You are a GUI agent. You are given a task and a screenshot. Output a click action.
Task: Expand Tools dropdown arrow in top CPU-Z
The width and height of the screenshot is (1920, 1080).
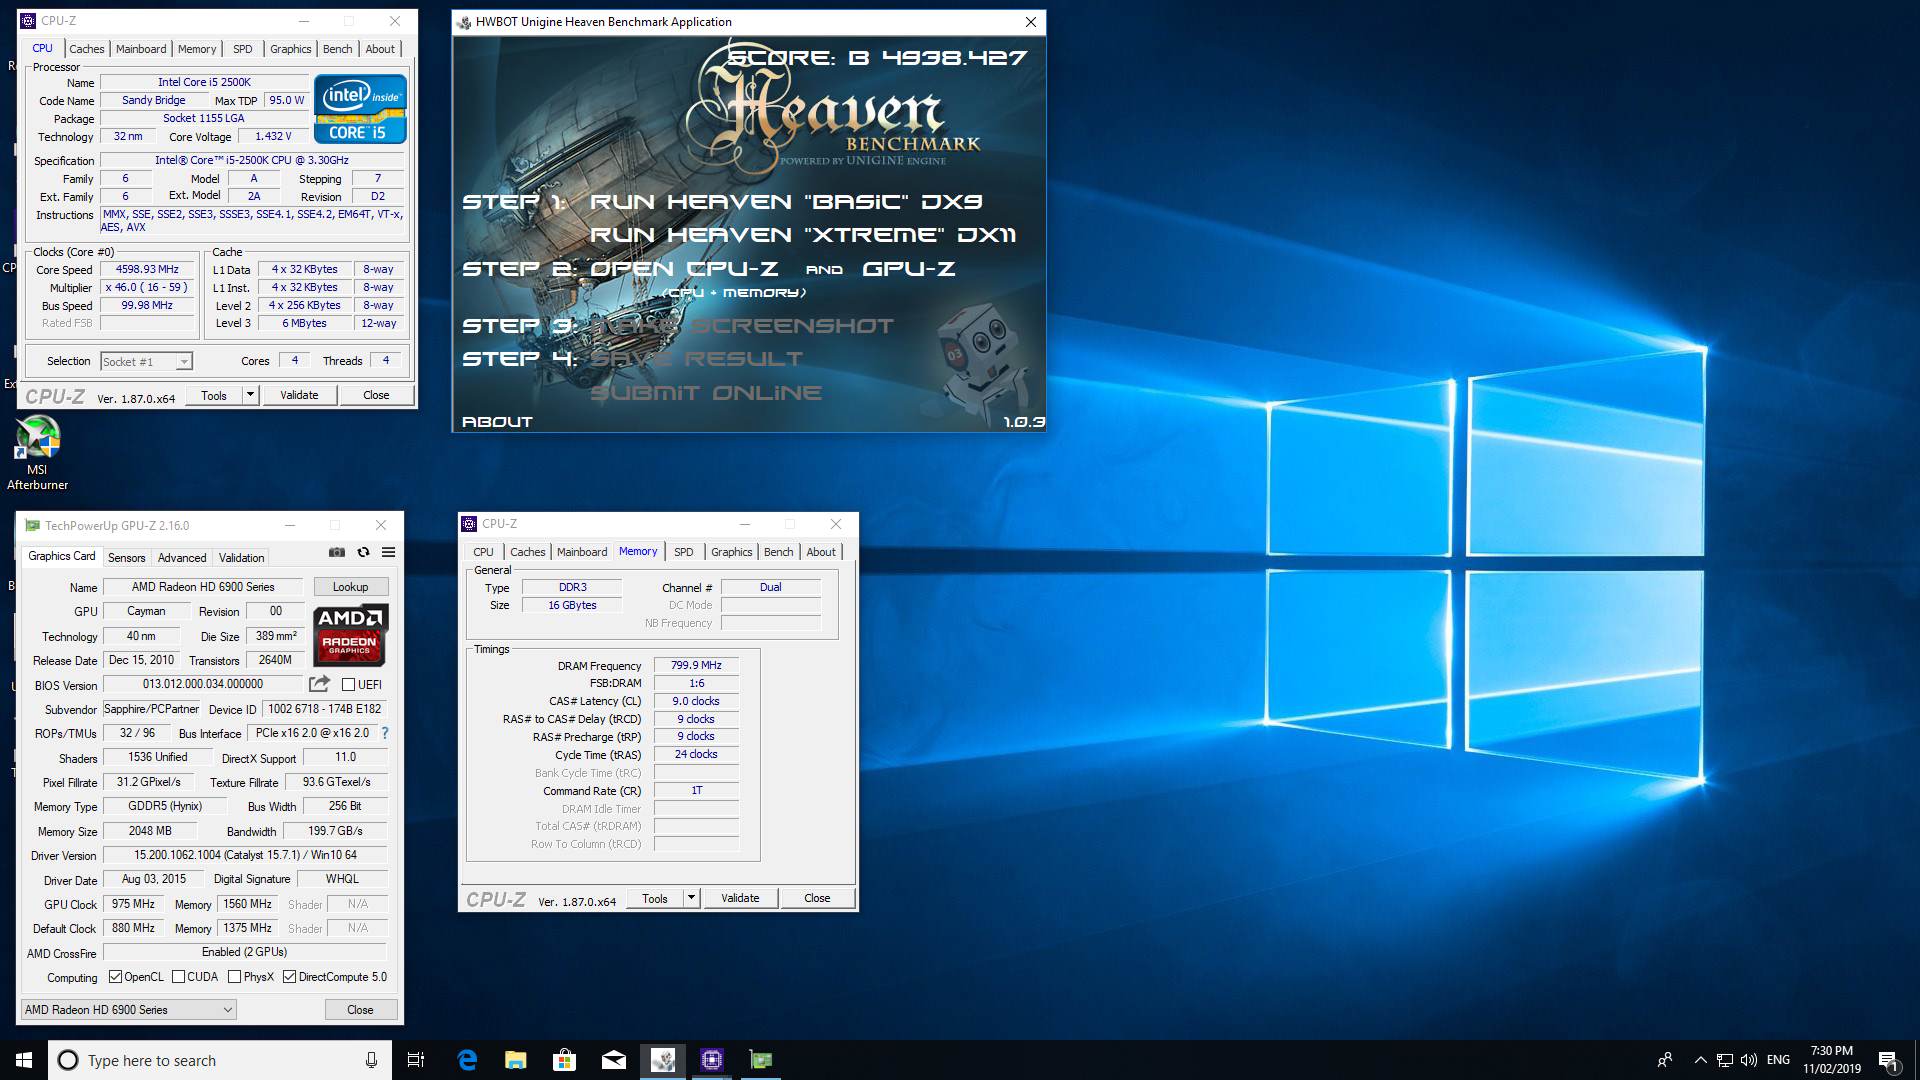250,395
